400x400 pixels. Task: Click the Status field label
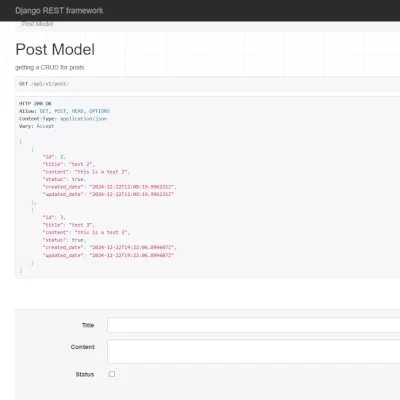click(x=85, y=374)
